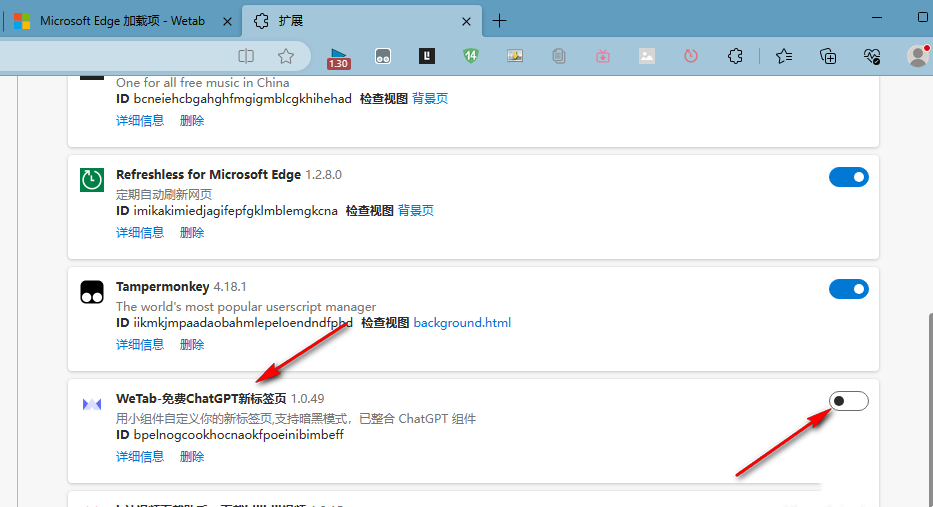Click WeTab-免费ChatGPT新标签页 title text
Screen dimensions: 933x507
[x=201, y=399]
